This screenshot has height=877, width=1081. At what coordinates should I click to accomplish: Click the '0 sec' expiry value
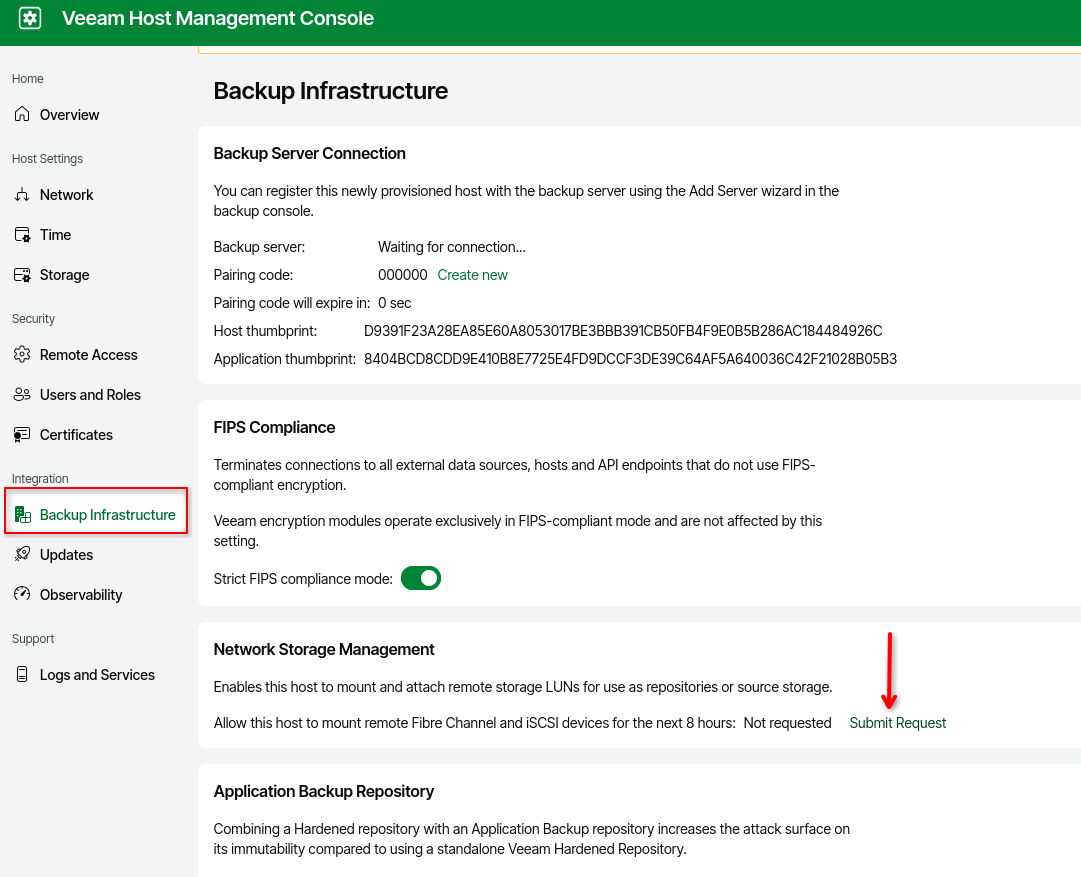coord(394,303)
